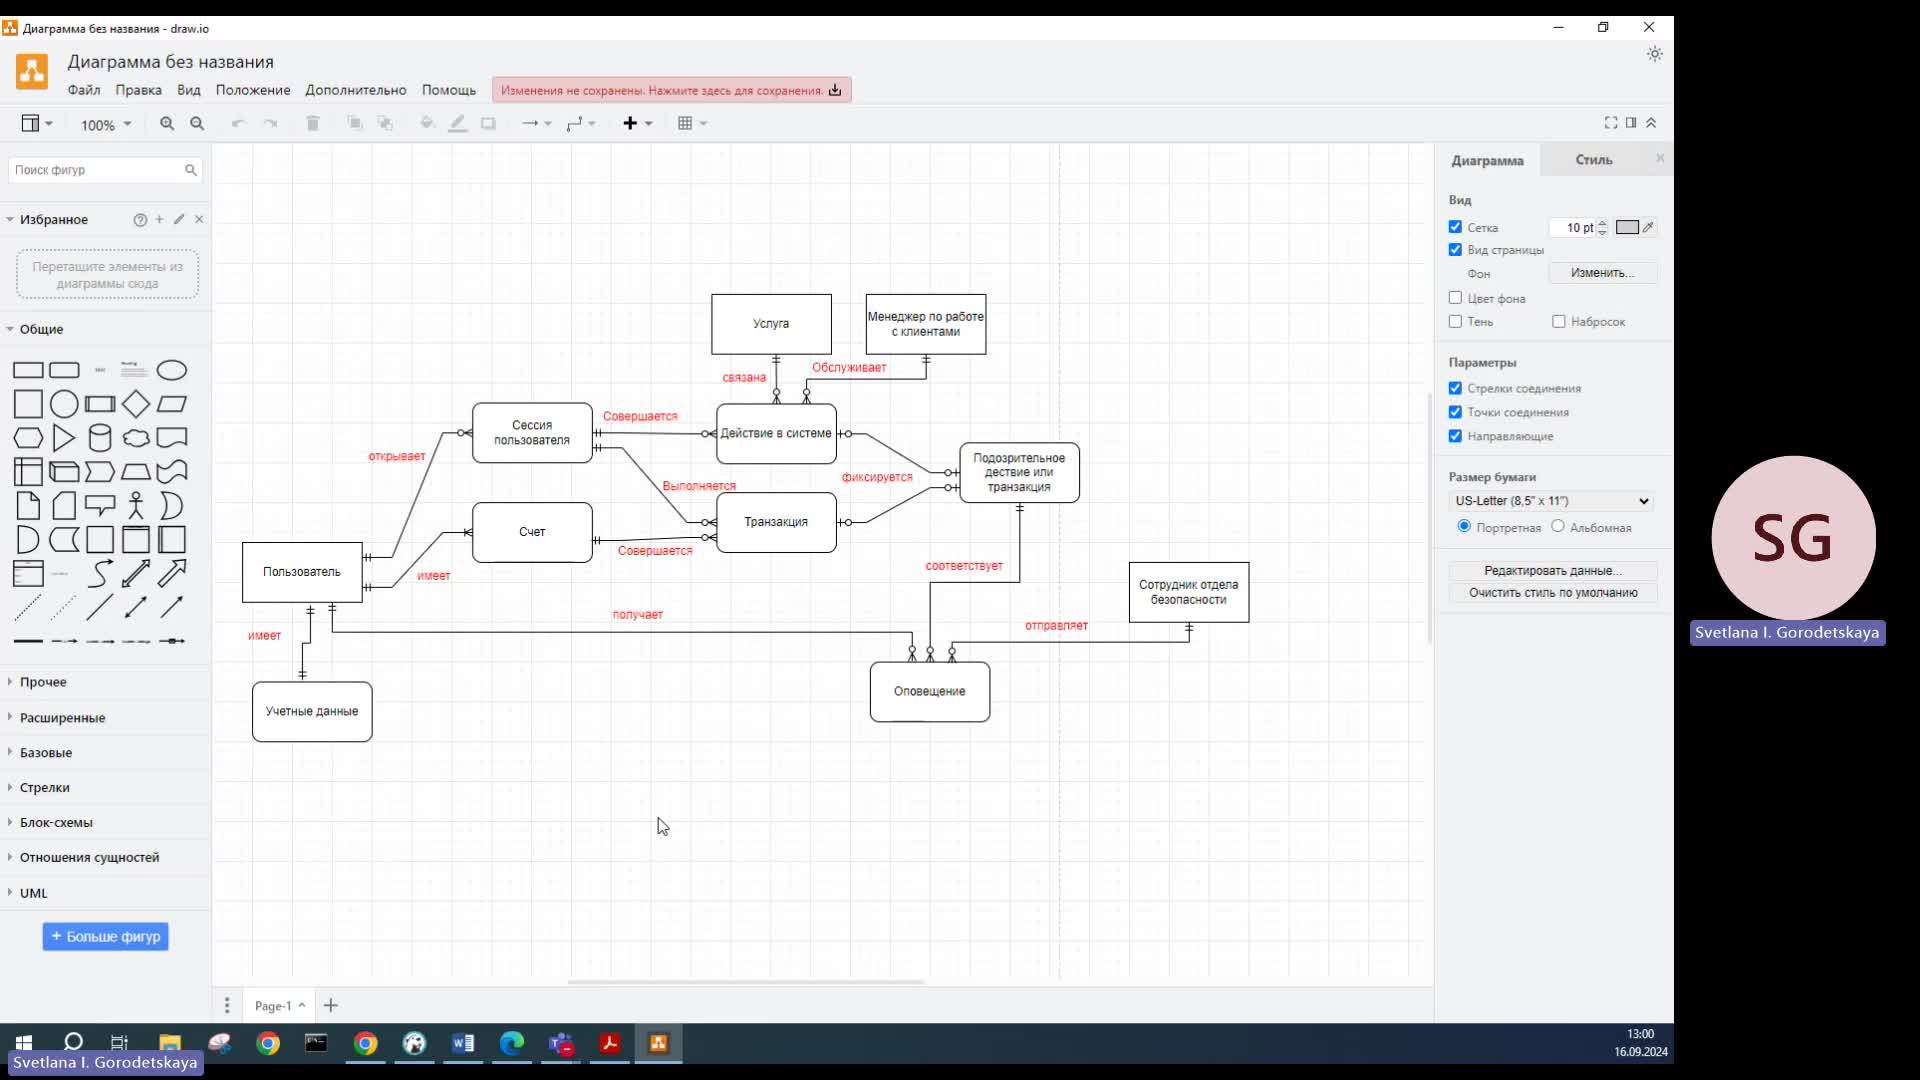
Task: Switch to the Стиль tab
Action: point(1594,160)
